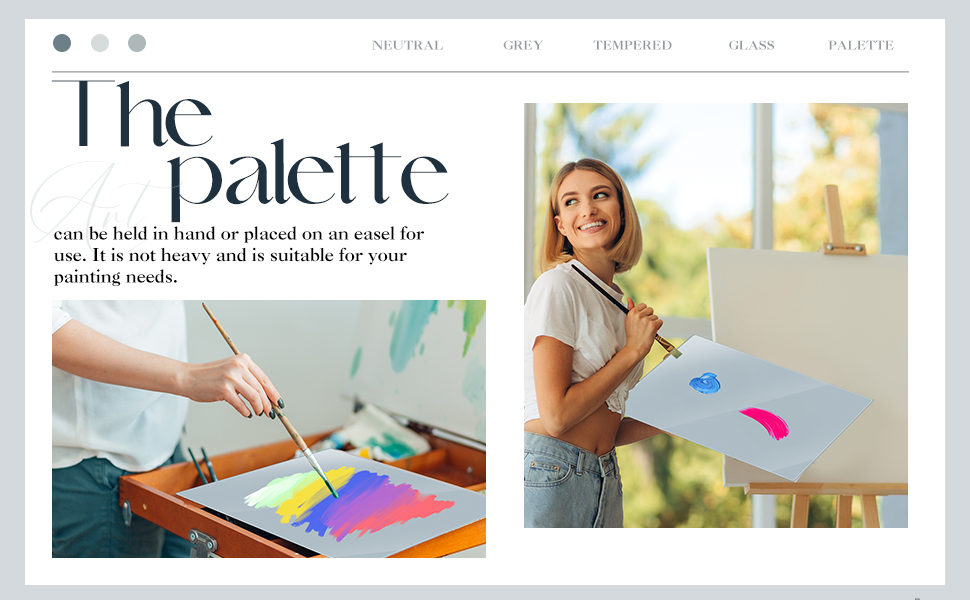Image resolution: width=970 pixels, height=600 pixels.
Task: Click the pink paint stroke on palette
Action: pos(766,423)
